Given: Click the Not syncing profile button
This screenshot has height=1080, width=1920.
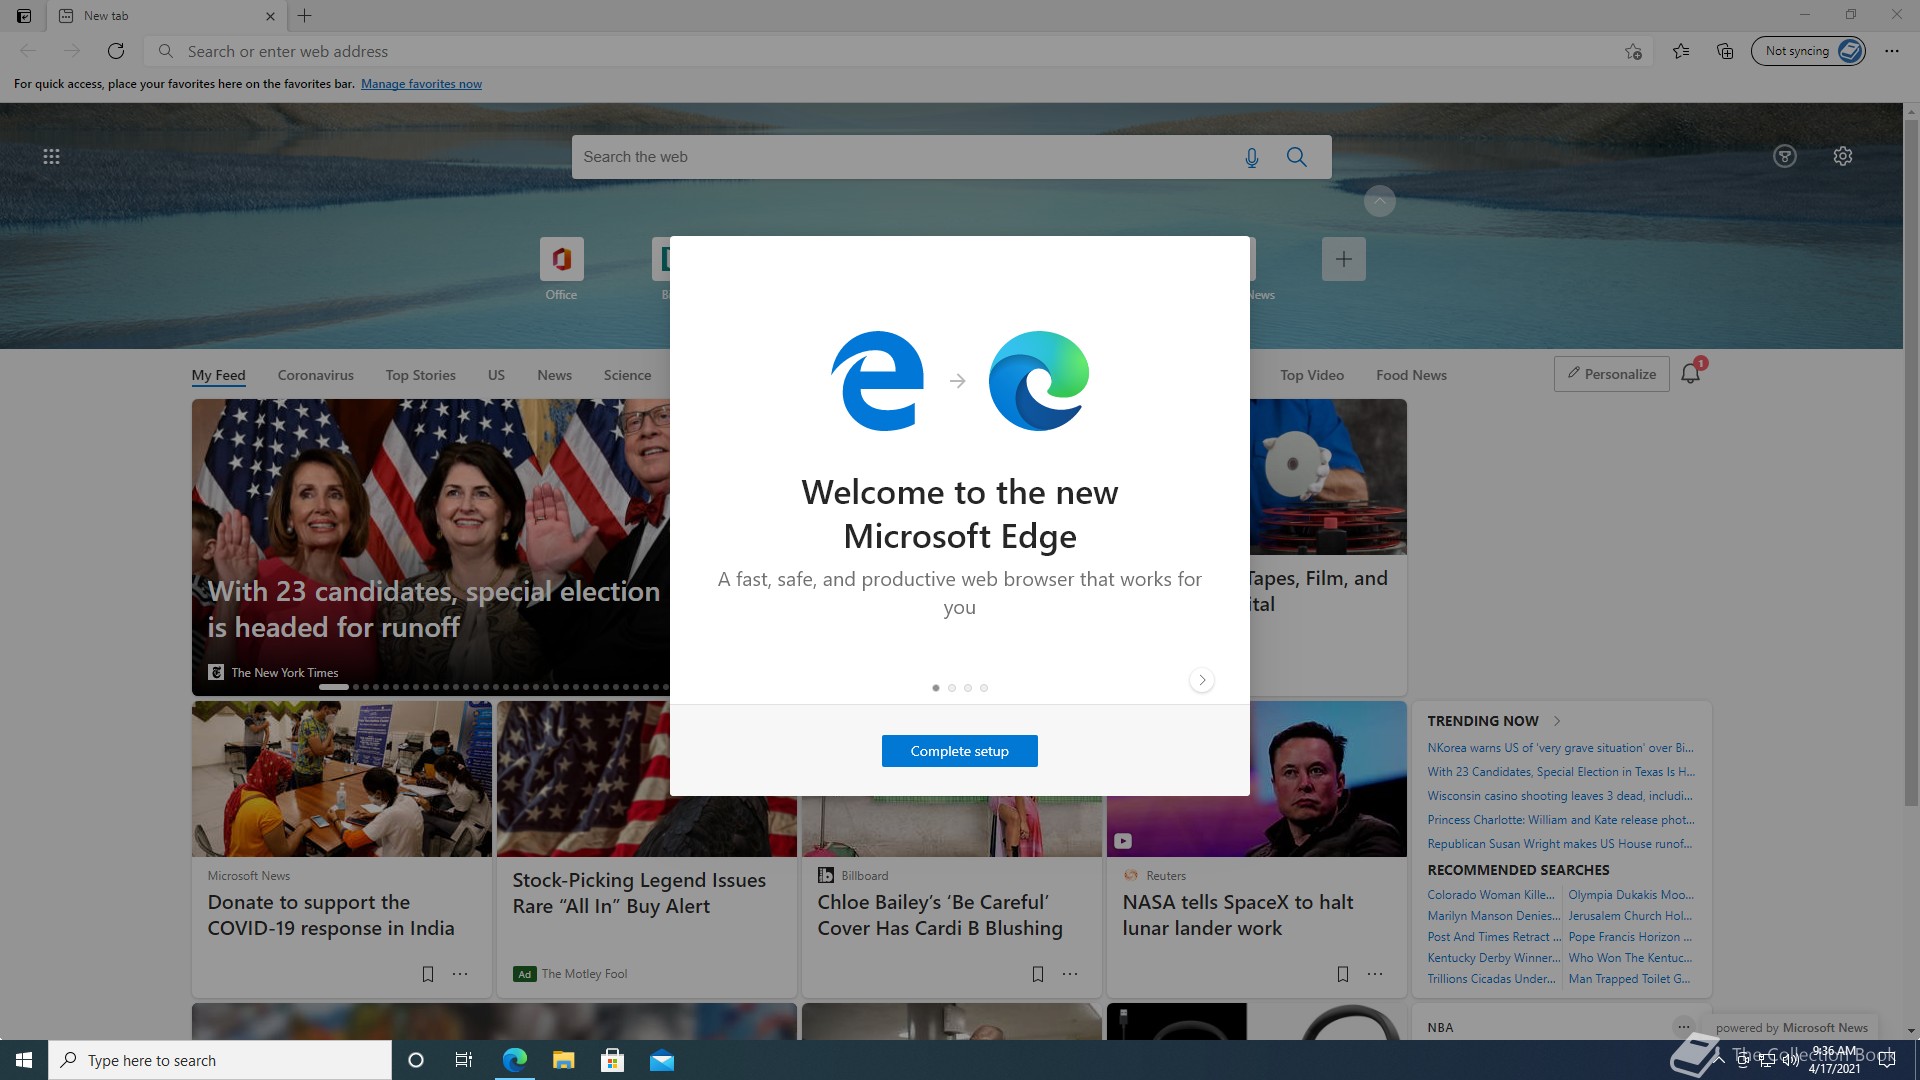Looking at the screenshot, I should point(1808,51).
